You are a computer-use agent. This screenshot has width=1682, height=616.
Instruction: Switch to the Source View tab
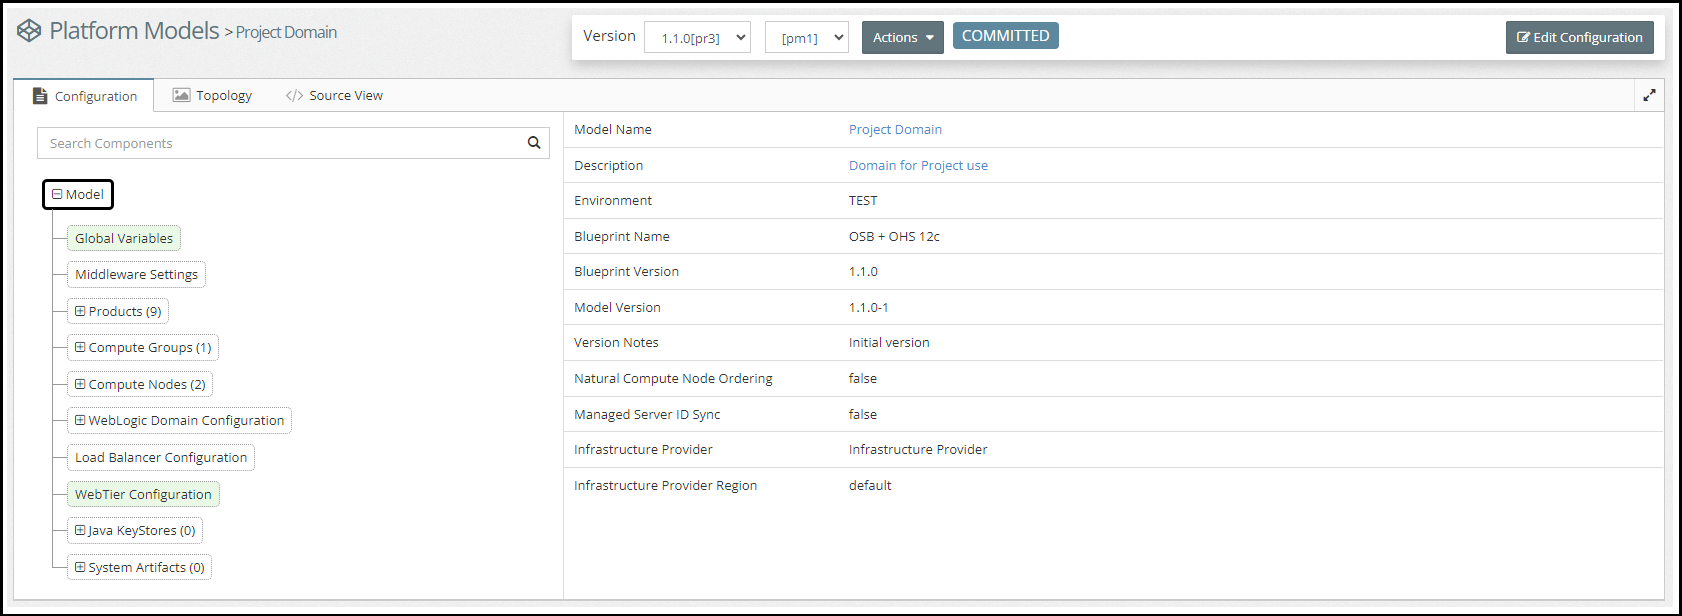click(334, 96)
